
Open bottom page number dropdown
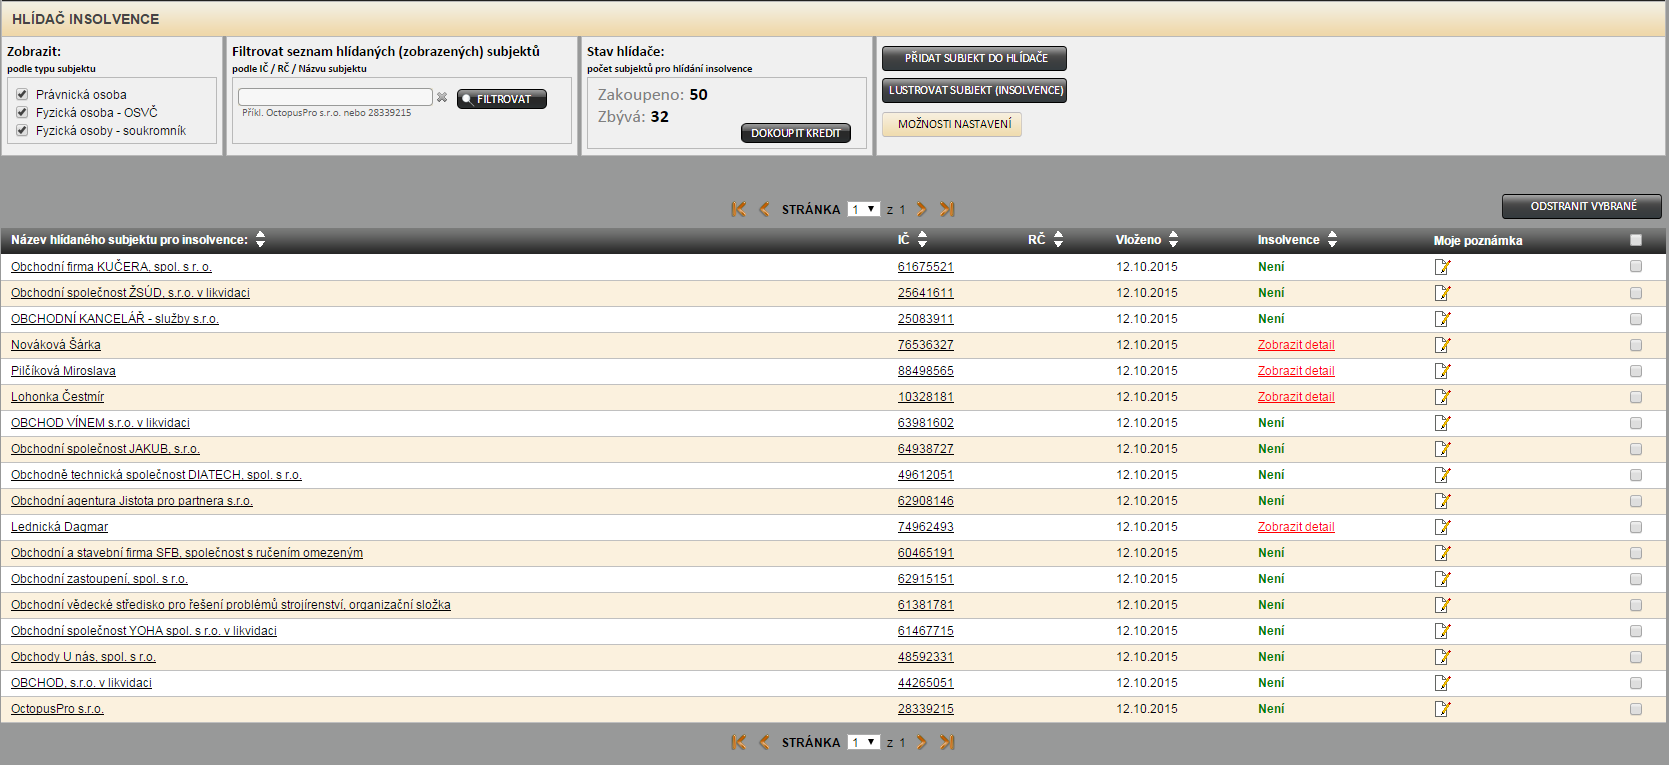pos(863,742)
